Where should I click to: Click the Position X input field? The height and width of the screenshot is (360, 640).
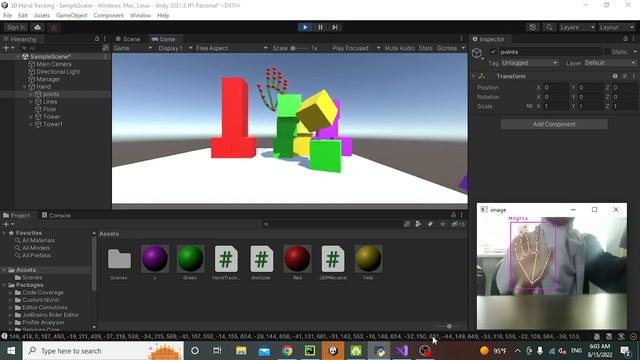(556, 87)
